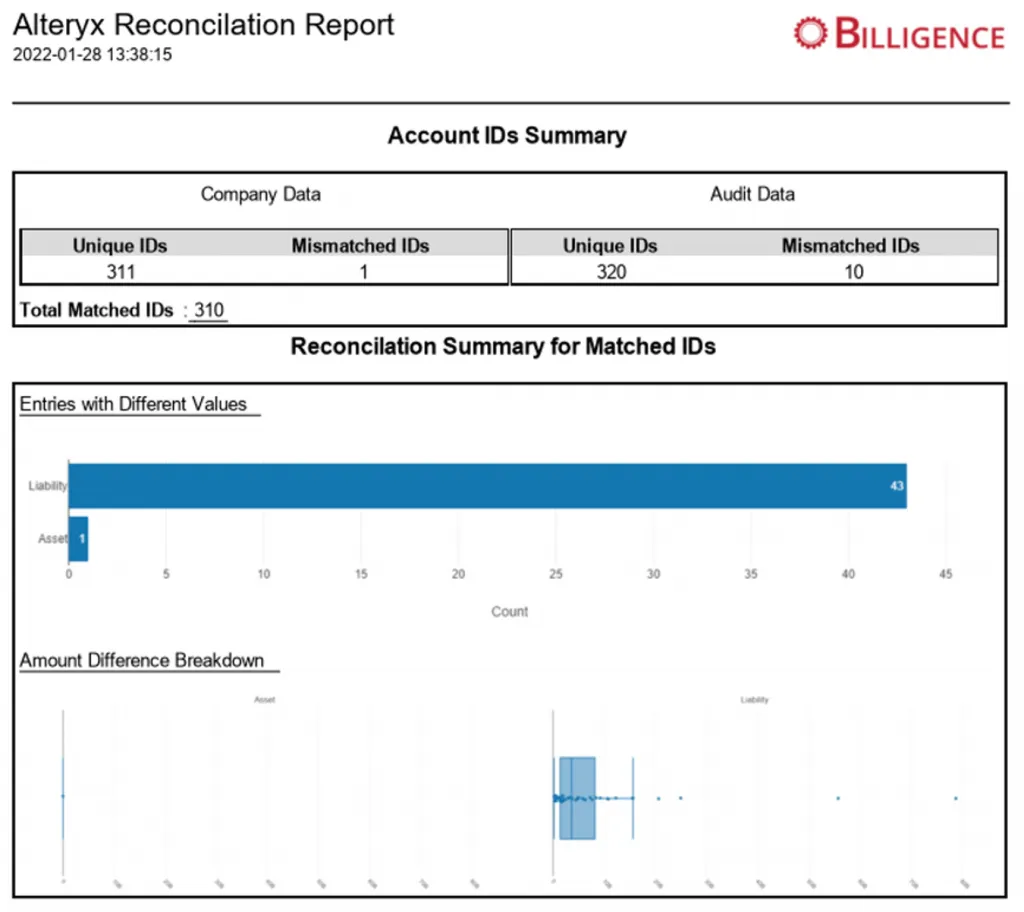
Task: Click the timestamp "2022-01-28 13:38:15"
Action: point(92,54)
